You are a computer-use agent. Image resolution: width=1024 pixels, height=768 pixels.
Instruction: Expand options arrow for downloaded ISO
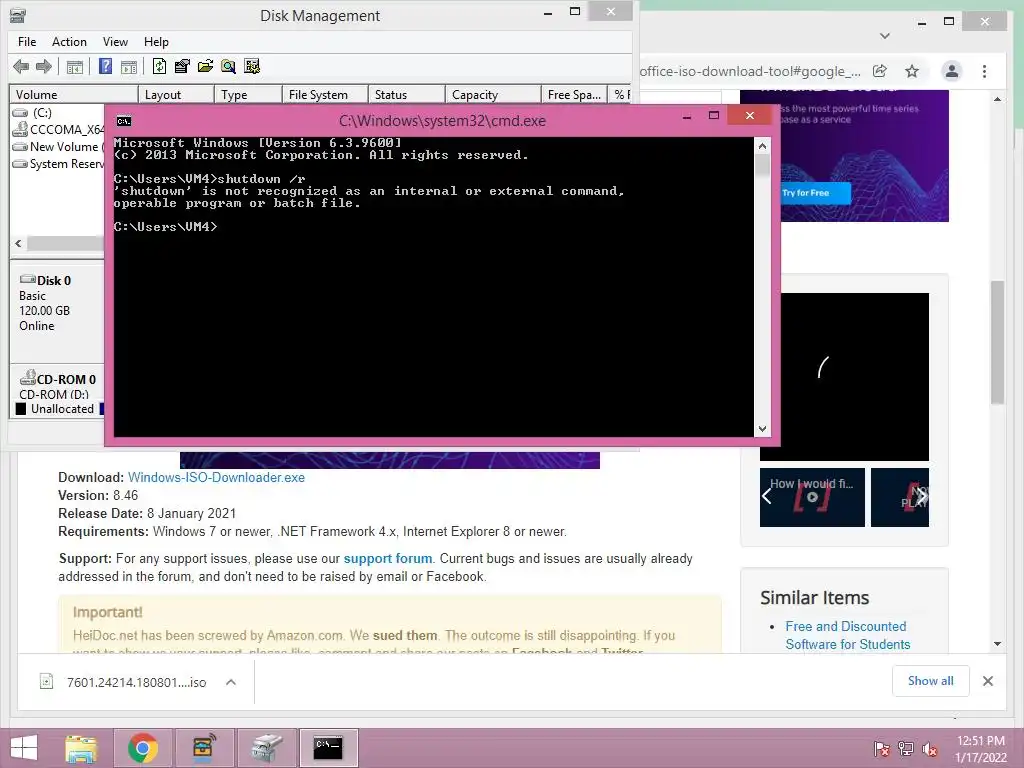[x=231, y=682]
